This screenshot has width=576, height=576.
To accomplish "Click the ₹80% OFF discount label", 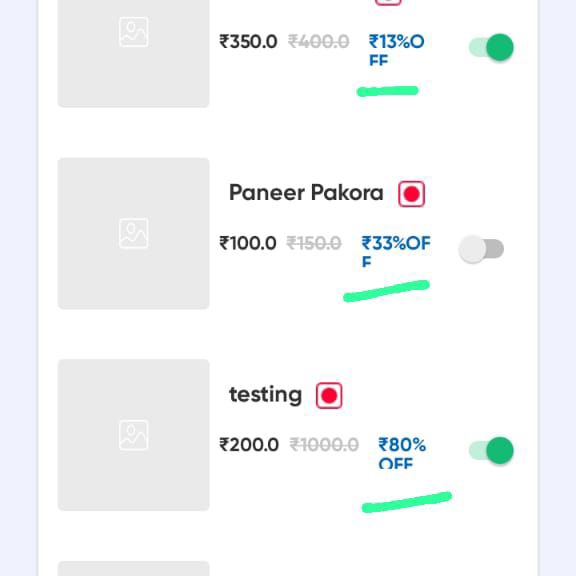I will 402,453.
